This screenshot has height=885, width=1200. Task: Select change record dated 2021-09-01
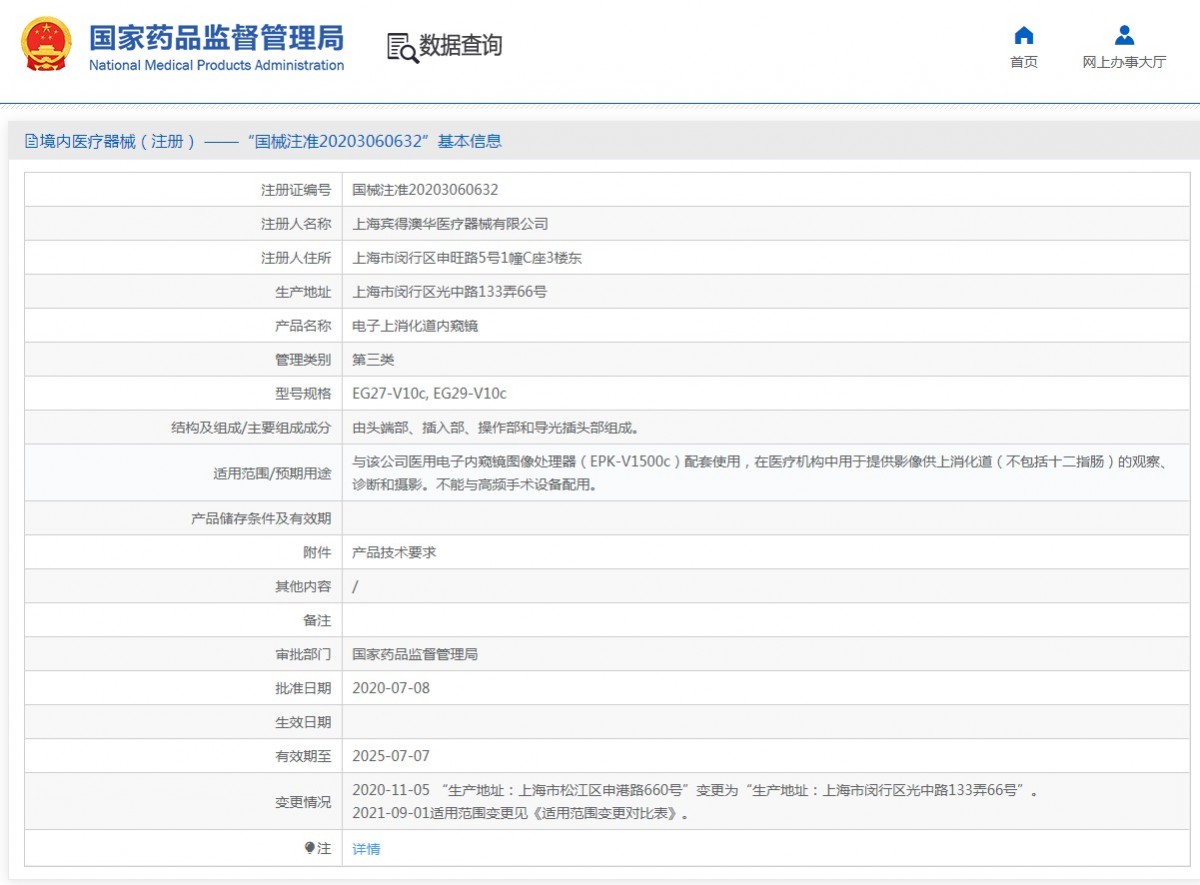(521, 813)
